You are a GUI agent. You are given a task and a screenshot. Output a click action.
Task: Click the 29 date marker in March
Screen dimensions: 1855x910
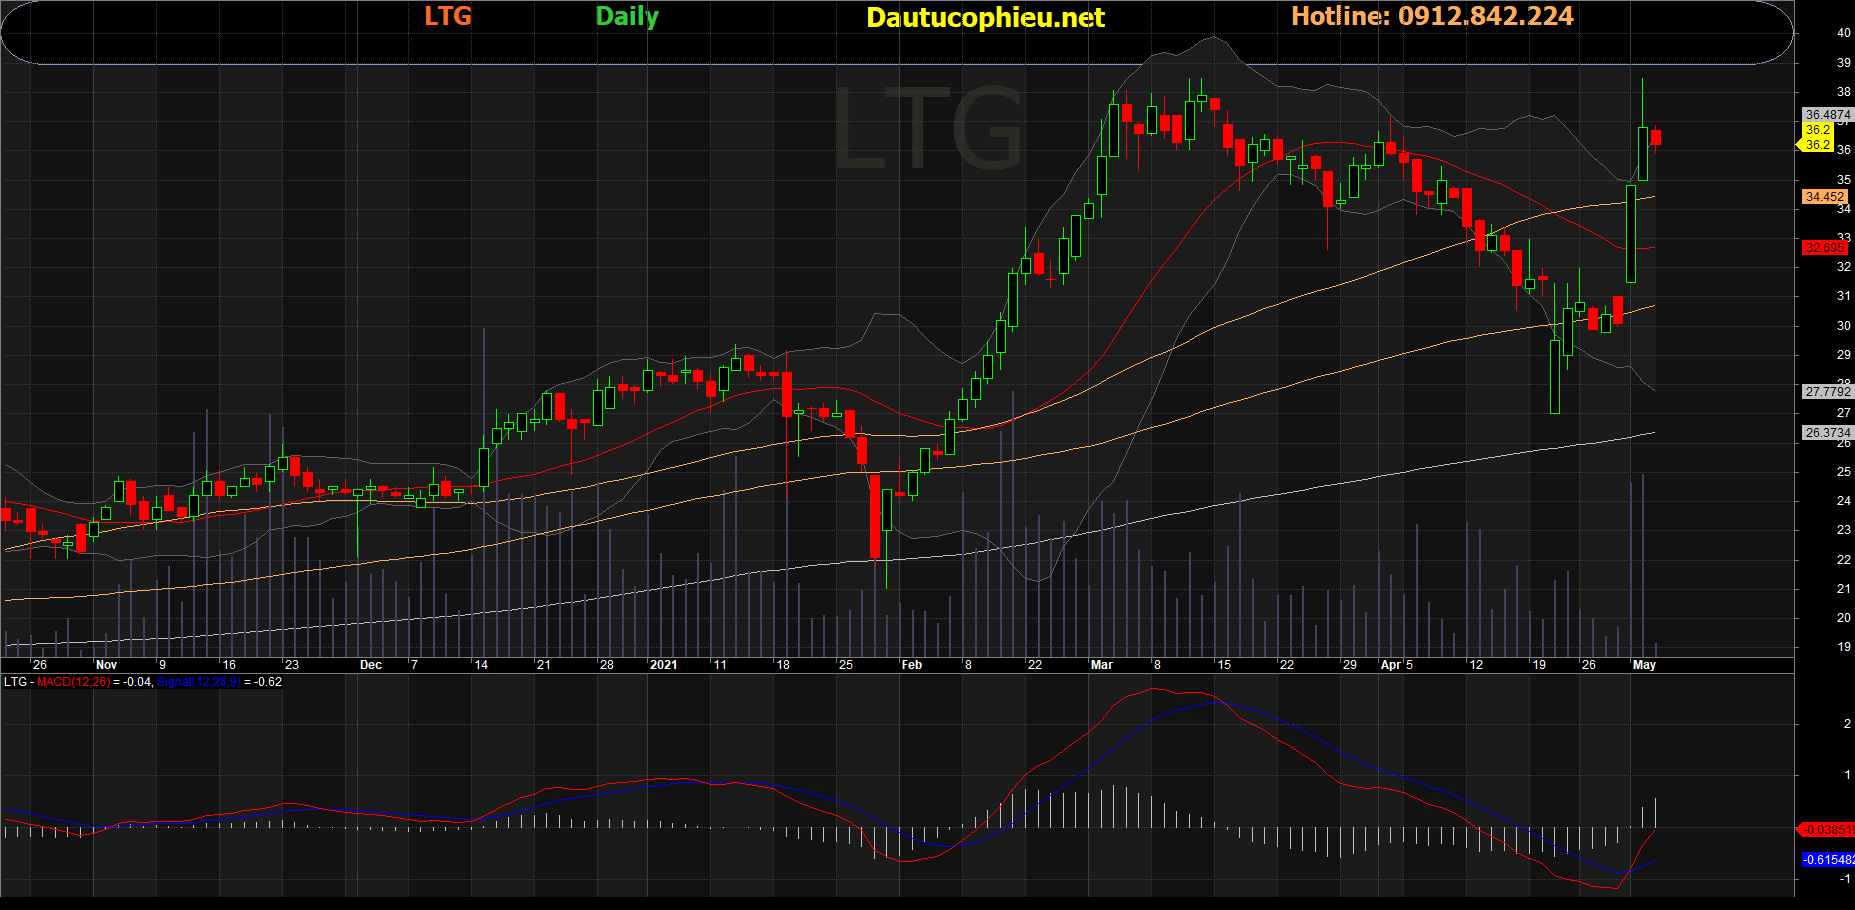[x=1350, y=665]
